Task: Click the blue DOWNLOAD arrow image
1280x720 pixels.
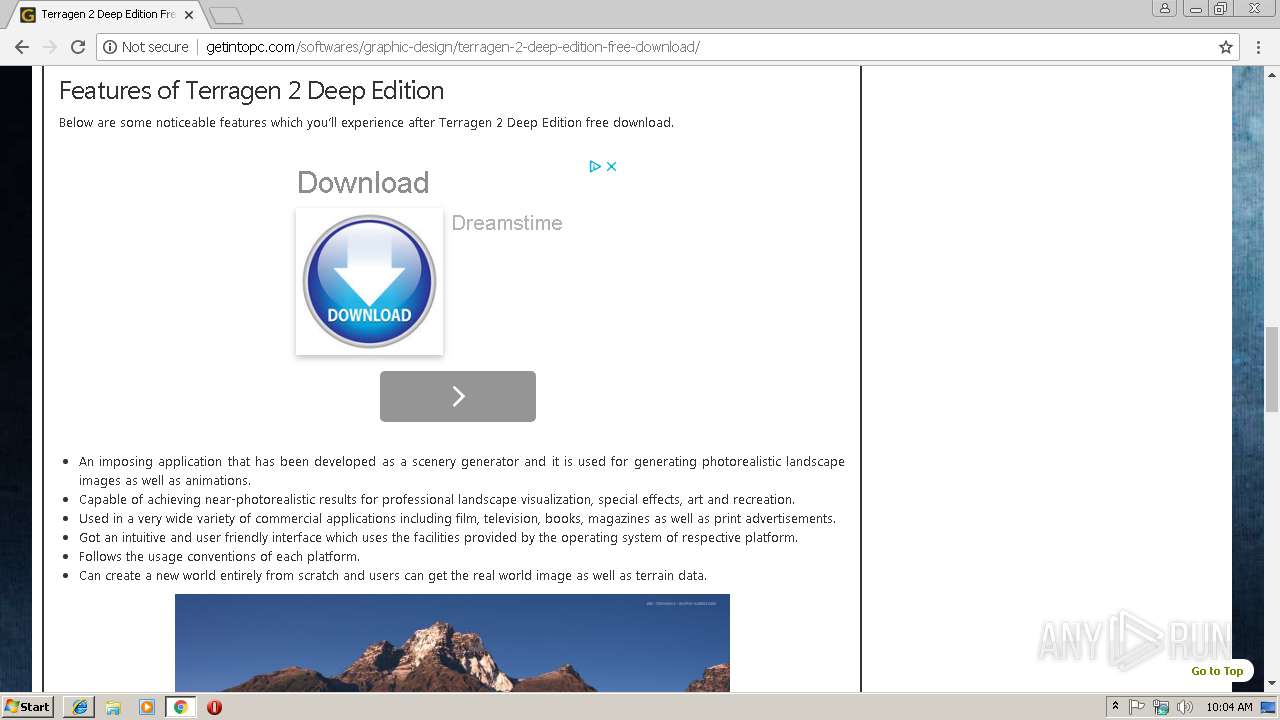Action: click(369, 281)
